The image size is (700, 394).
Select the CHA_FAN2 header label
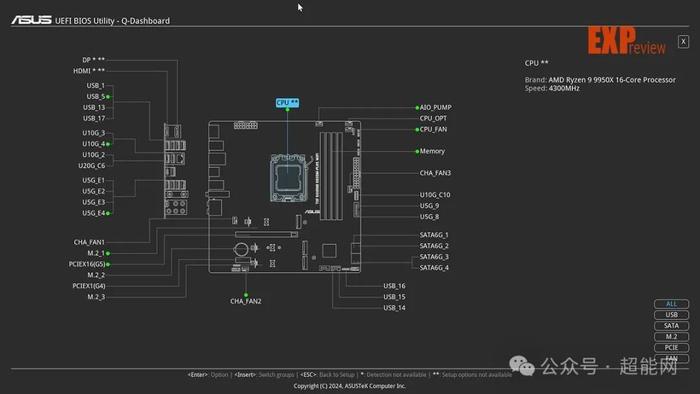coord(246,301)
